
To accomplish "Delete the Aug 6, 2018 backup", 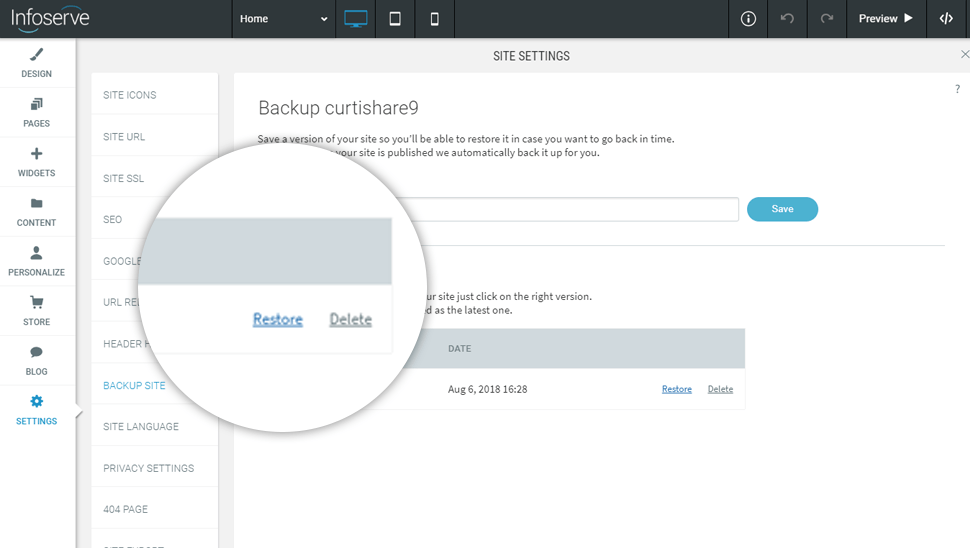I will pyautogui.click(x=720, y=389).
